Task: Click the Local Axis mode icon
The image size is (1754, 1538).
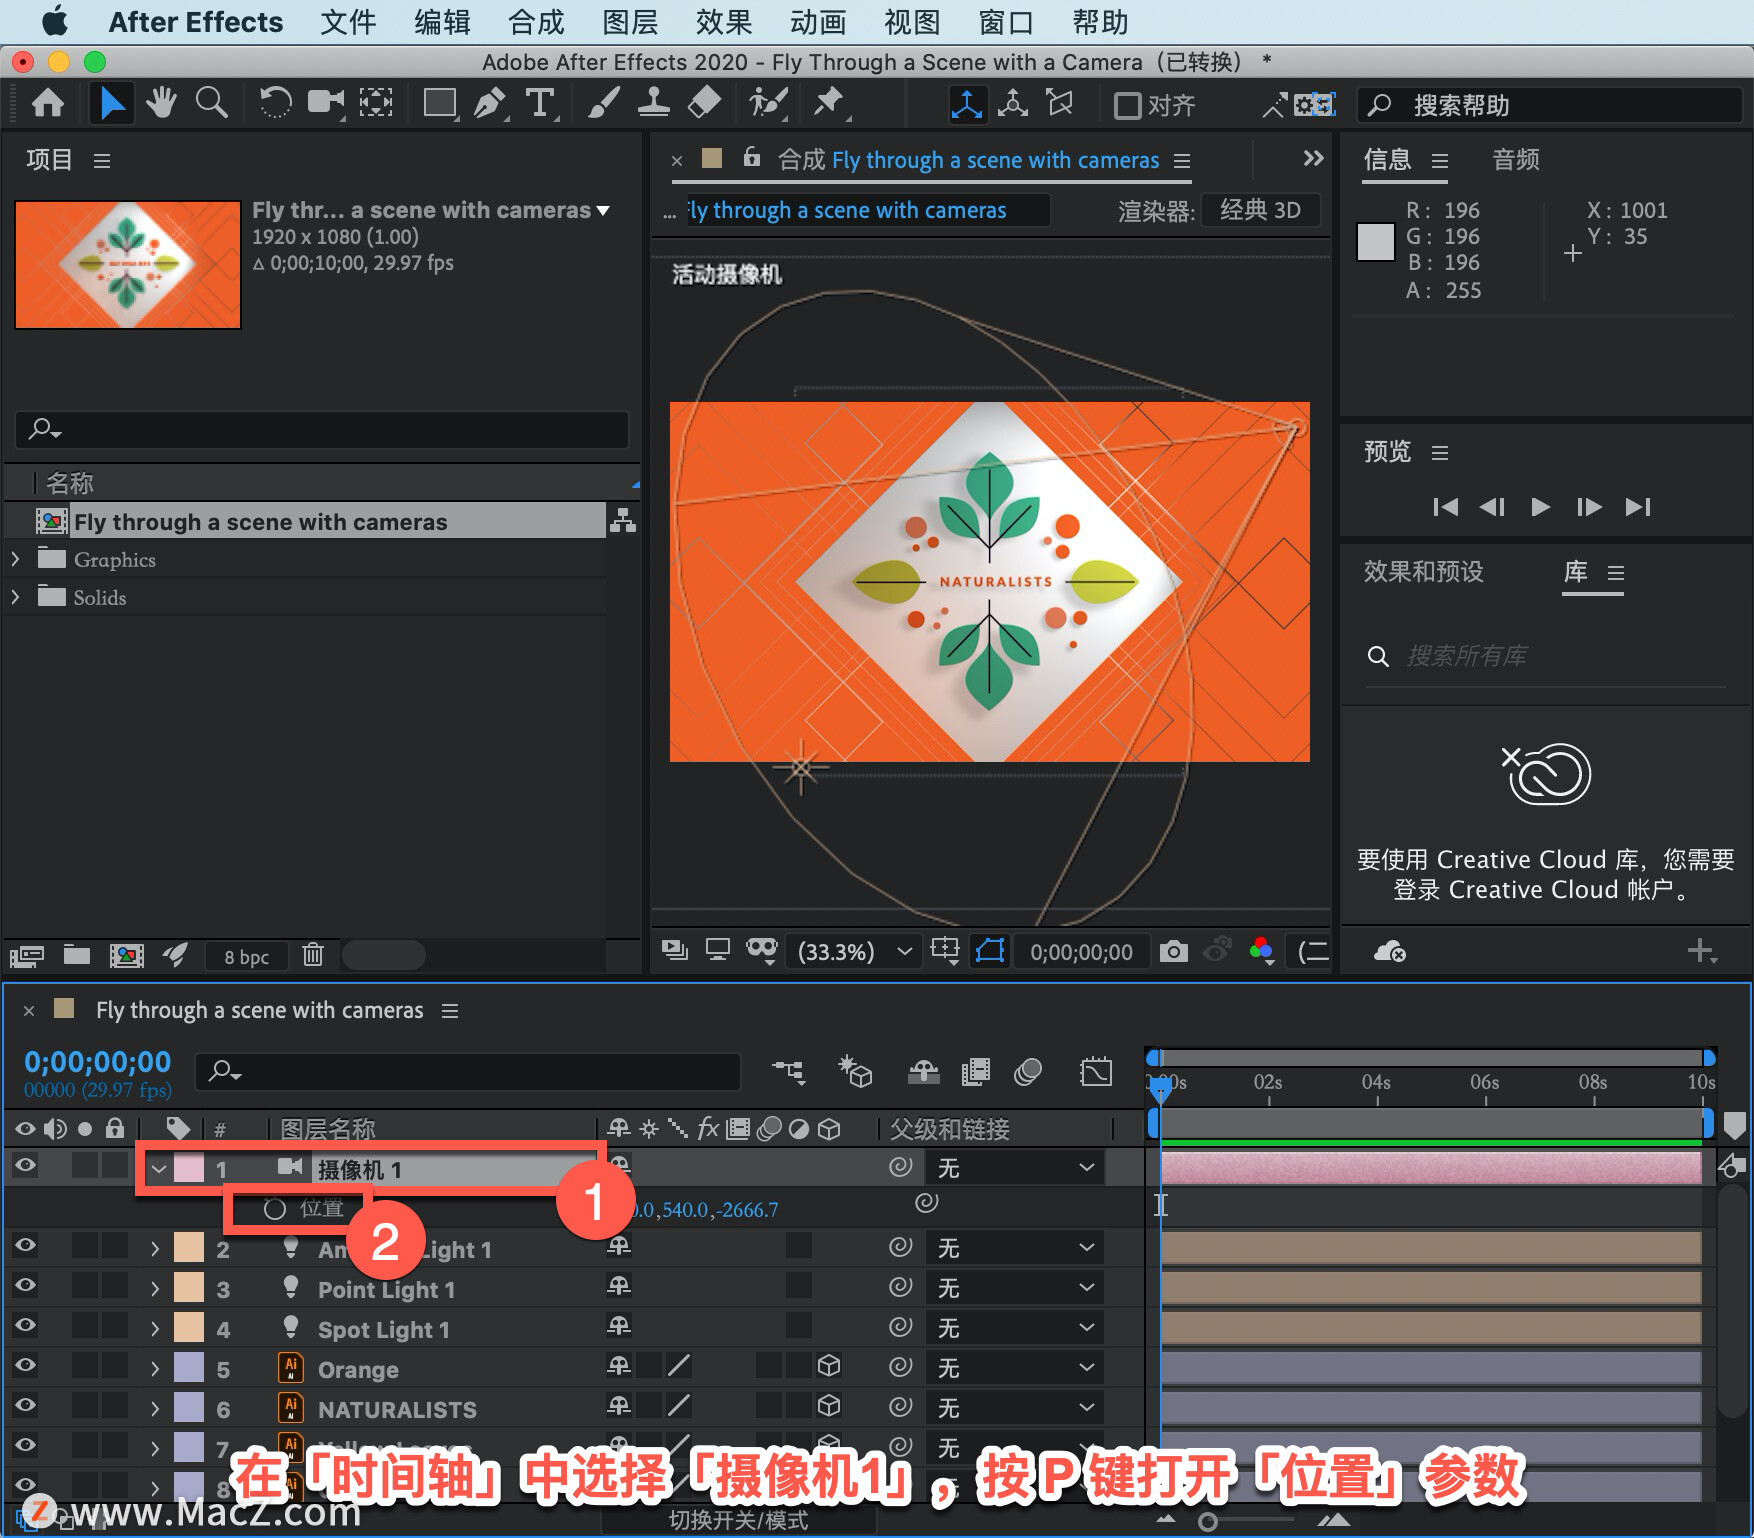Action: coord(966,104)
